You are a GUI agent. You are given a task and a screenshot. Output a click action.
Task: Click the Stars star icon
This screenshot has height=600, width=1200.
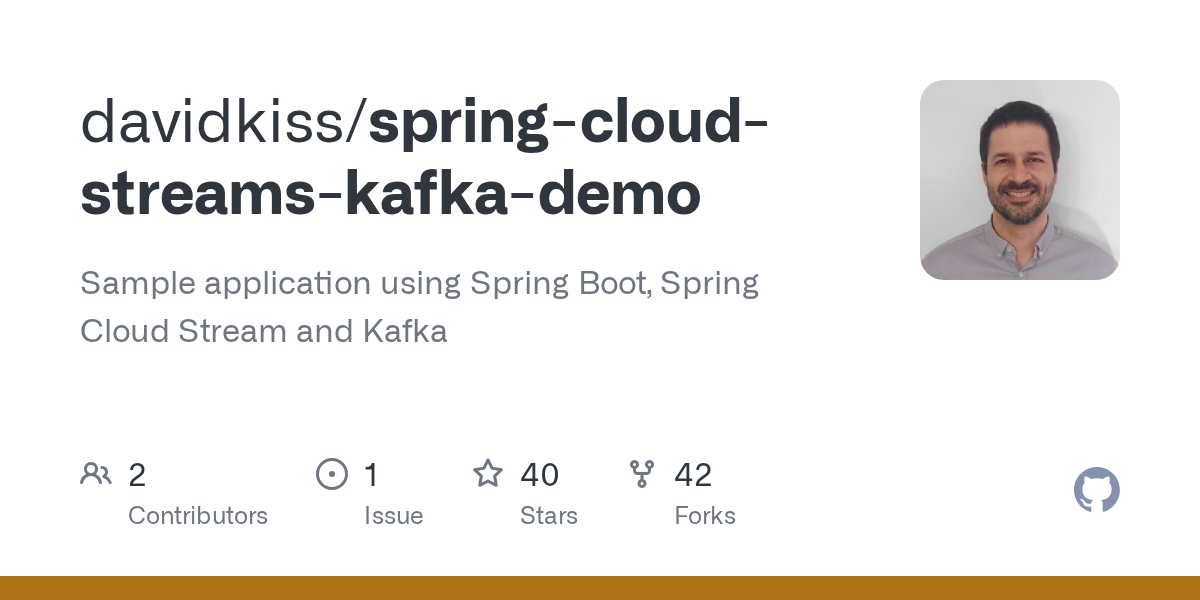(x=488, y=473)
